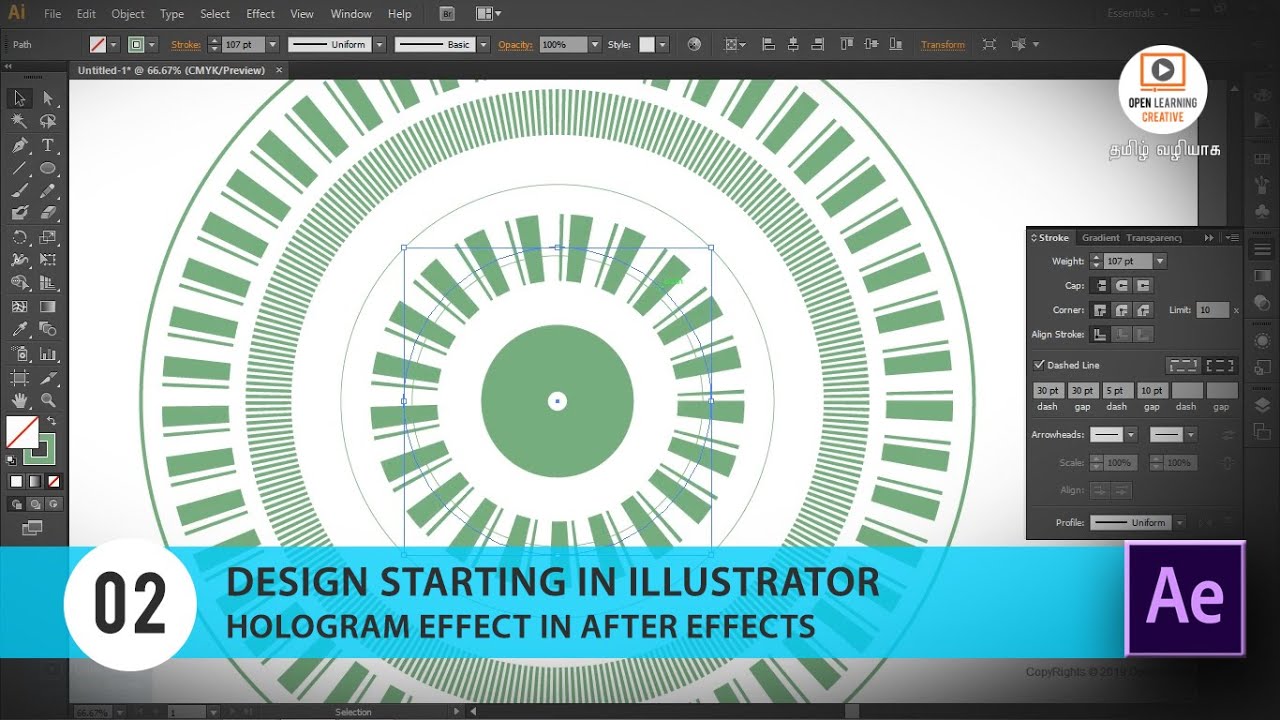Click the Transform link in control bar
Screen dimensions: 1280x720
943,45
